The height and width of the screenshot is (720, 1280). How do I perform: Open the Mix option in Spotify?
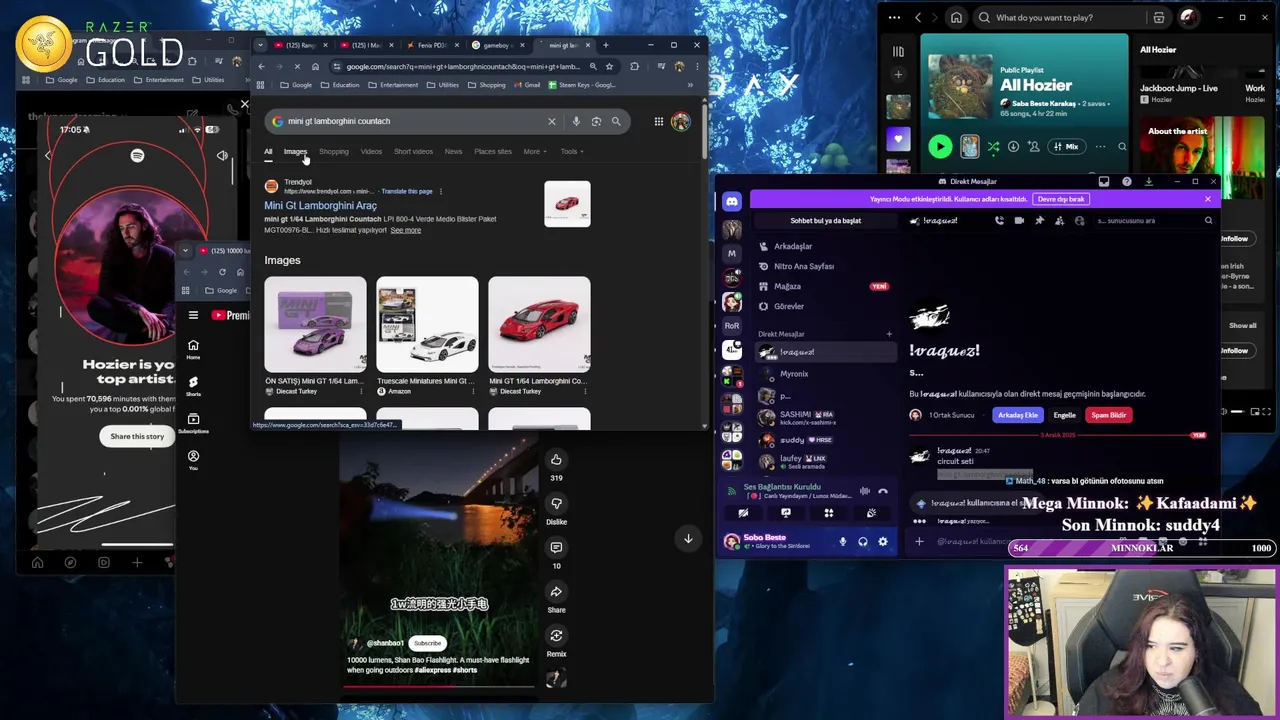click(x=1066, y=147)
